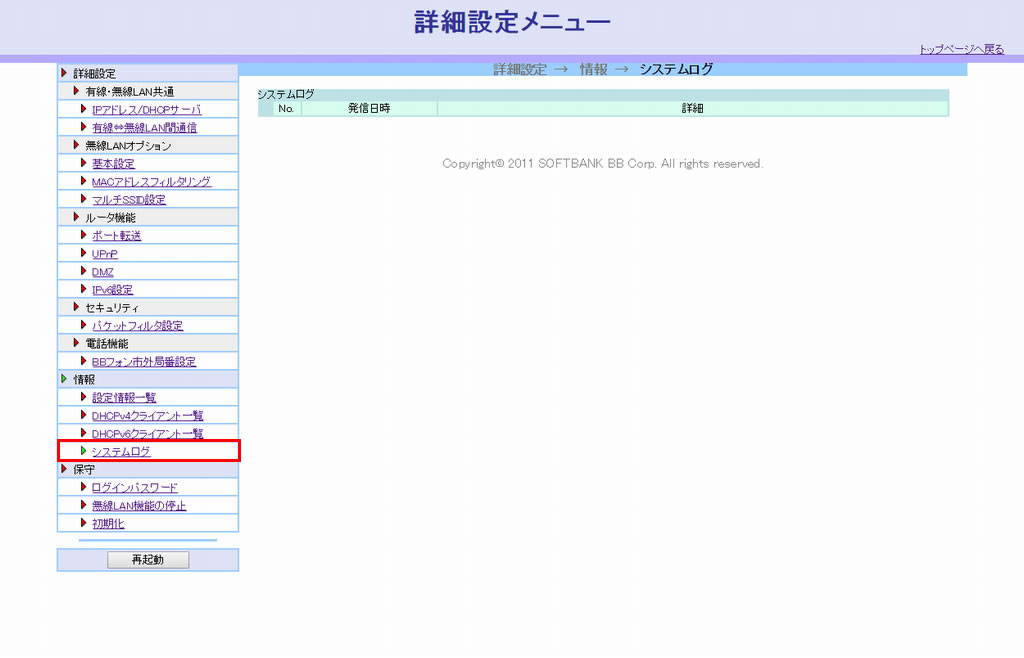Screen dimensions: 1024x658
Task: Open 基本設定 under wireless LAN options
Action: 113,164
